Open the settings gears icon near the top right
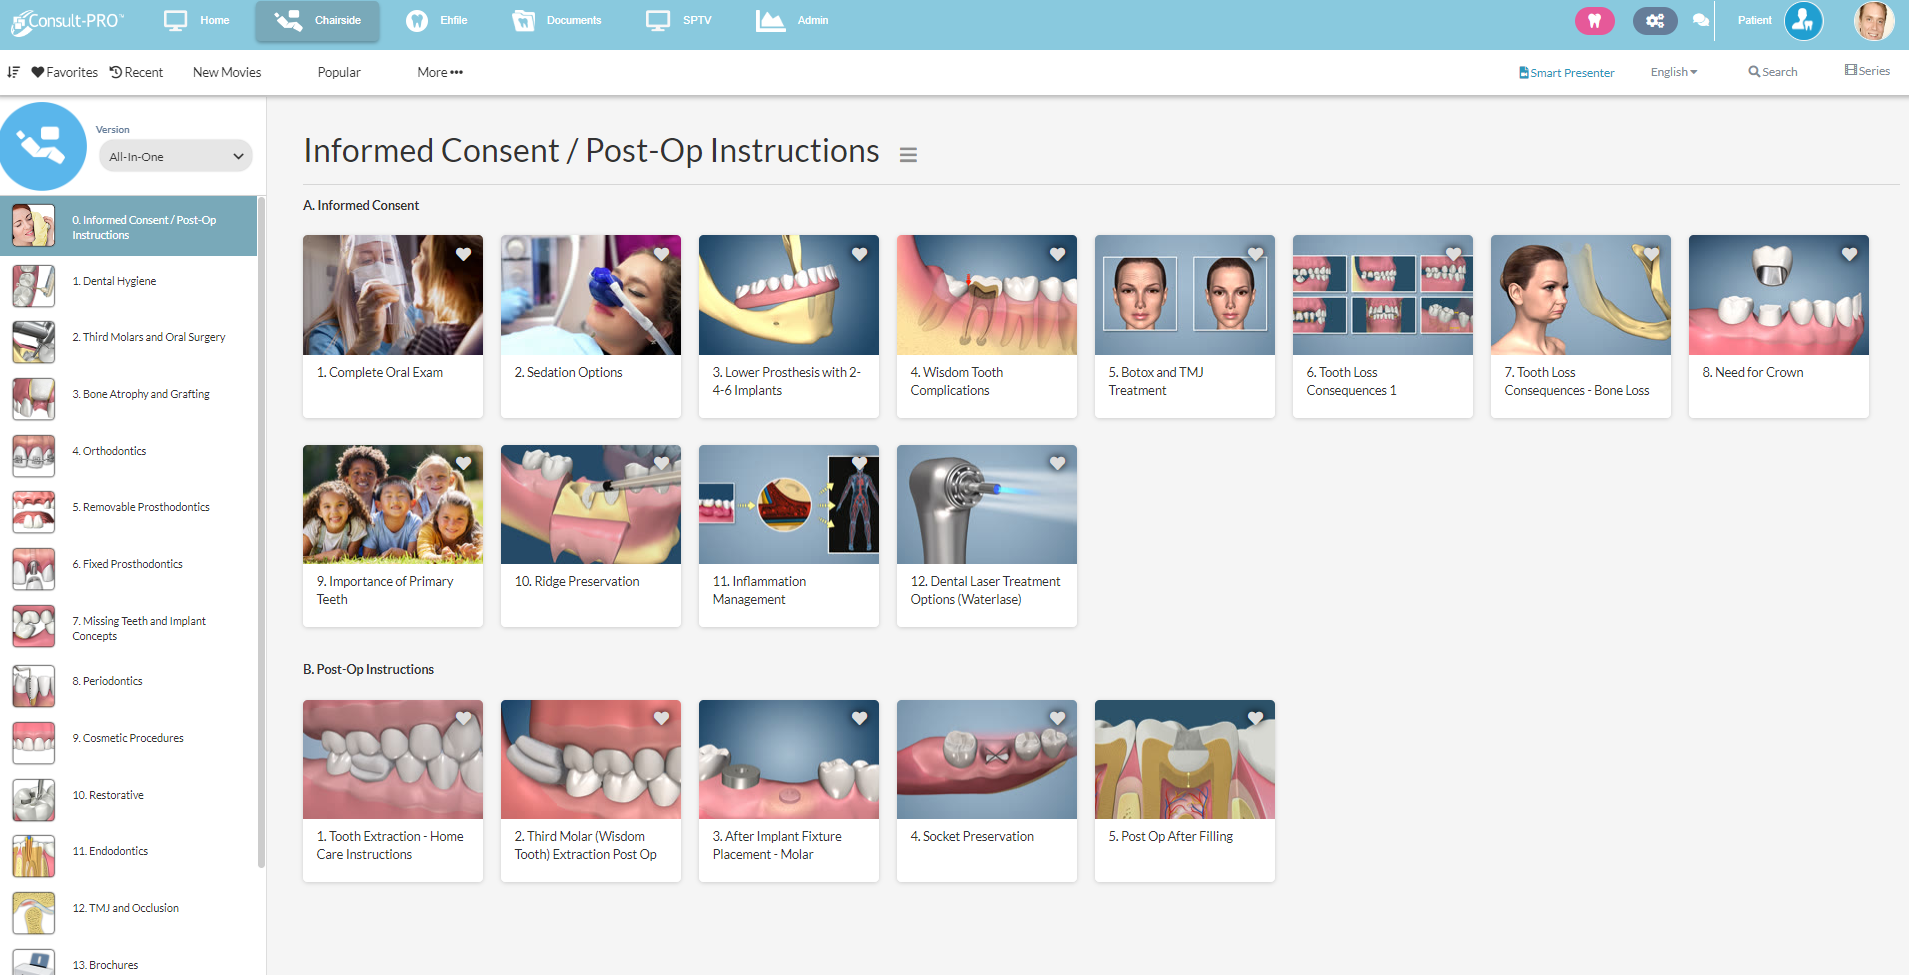This screenshot has height=975, width=1909. click(x=1654, y=20)
